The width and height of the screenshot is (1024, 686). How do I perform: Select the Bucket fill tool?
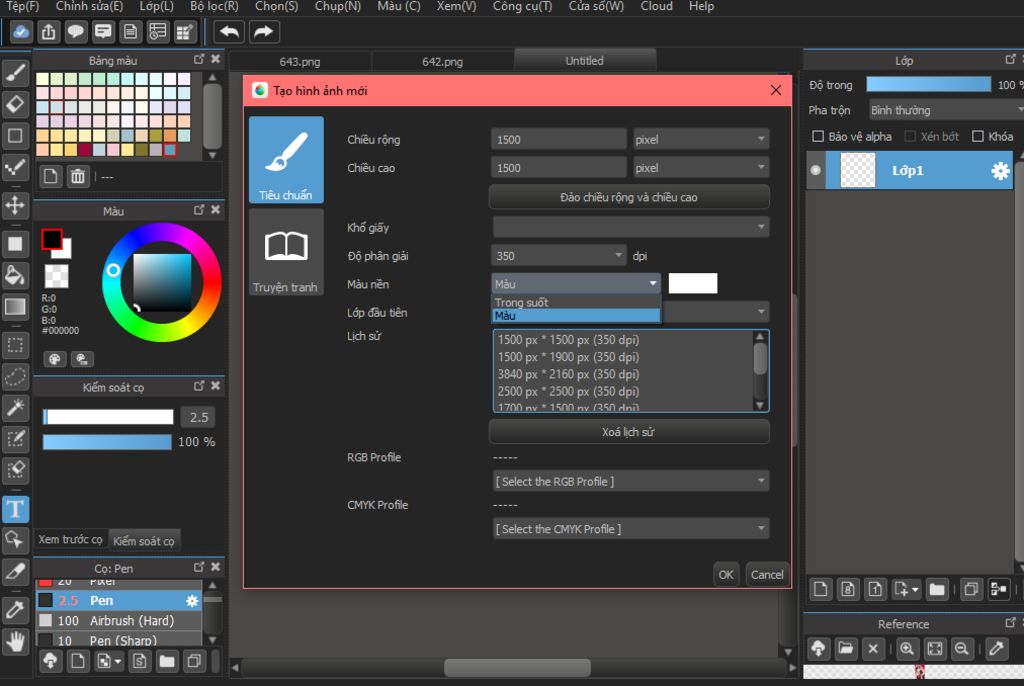[15, 276]
